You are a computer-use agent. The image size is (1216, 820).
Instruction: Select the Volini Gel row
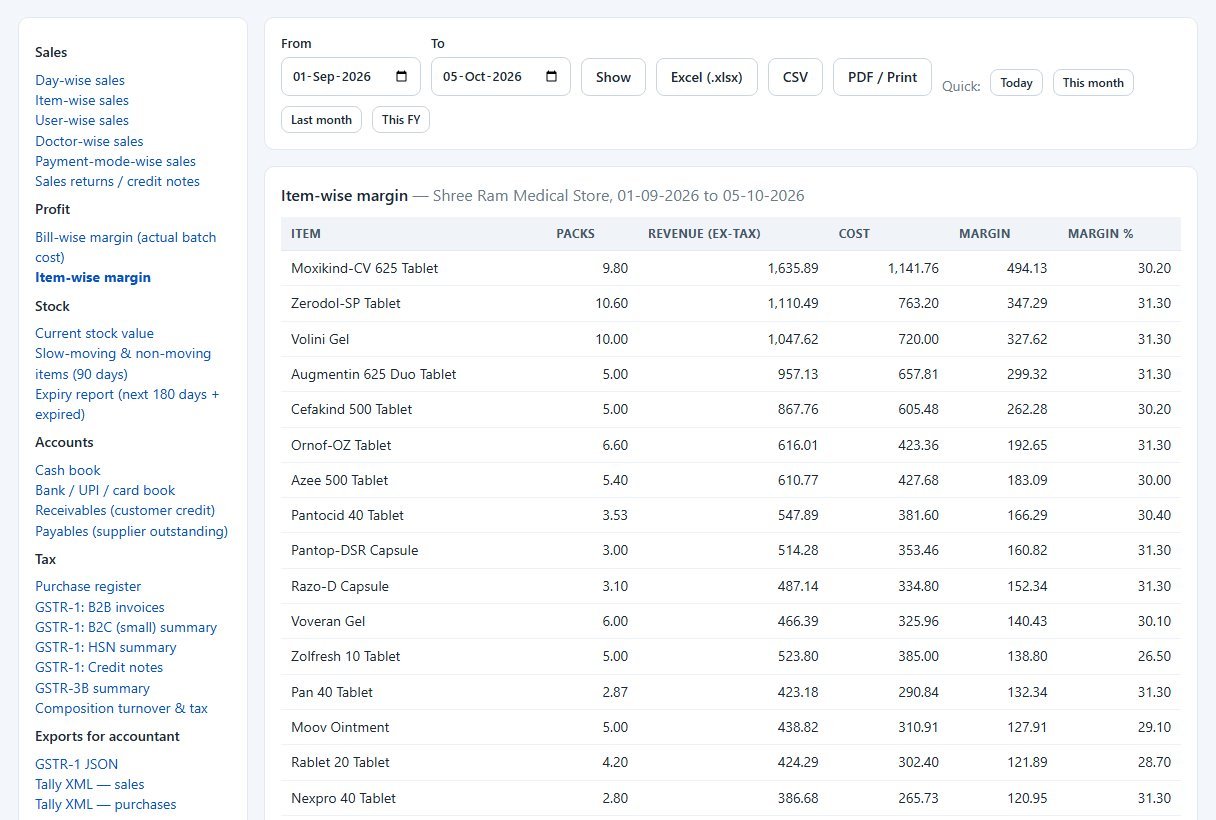731,339
